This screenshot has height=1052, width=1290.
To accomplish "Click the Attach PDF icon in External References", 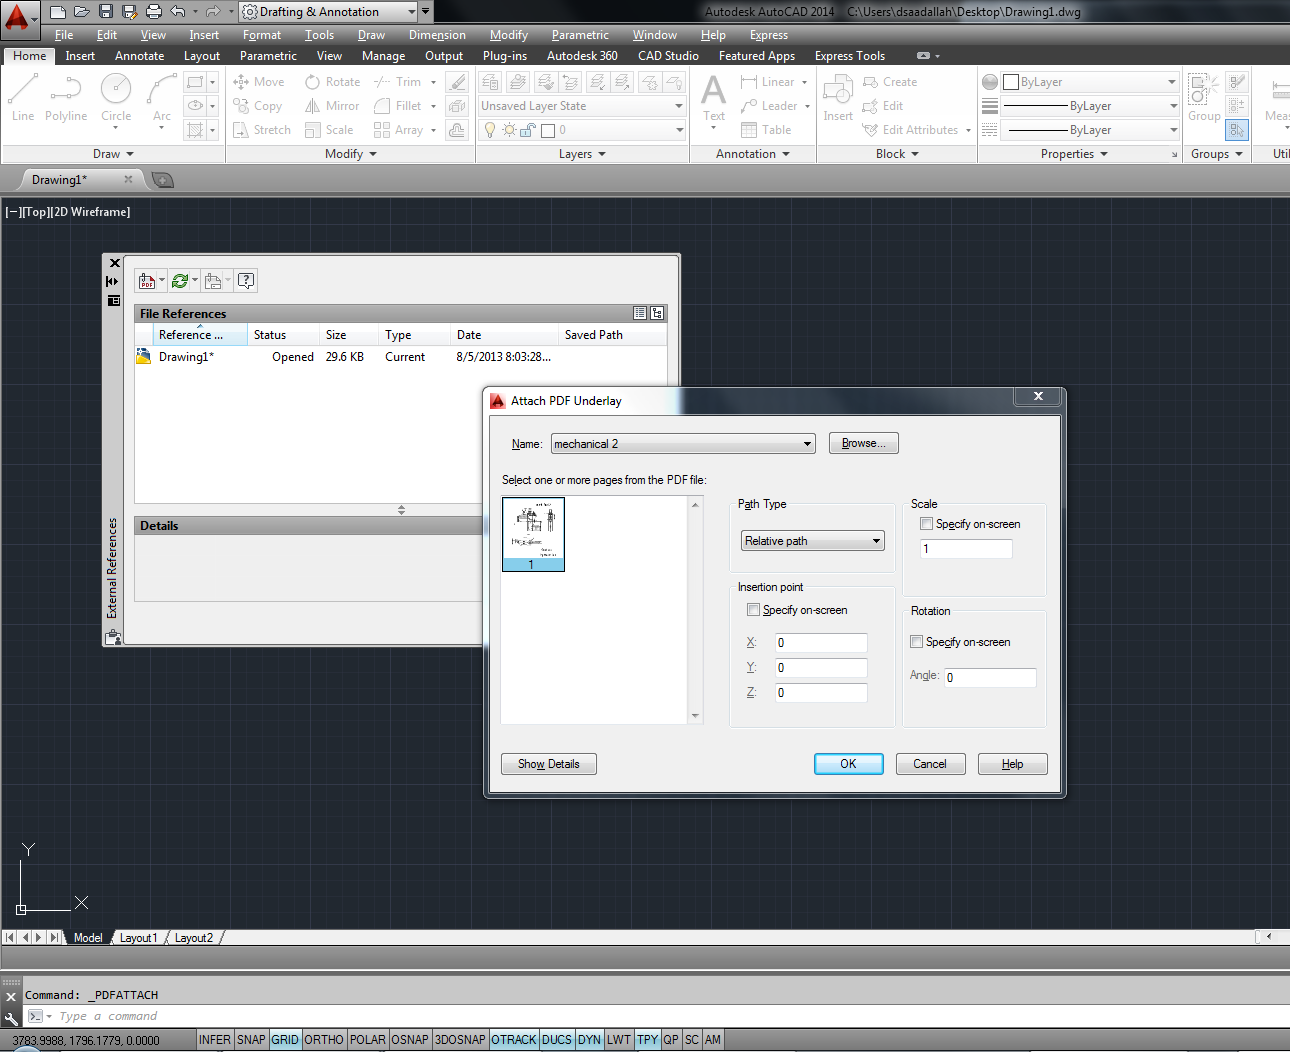I will coord(147,281).
